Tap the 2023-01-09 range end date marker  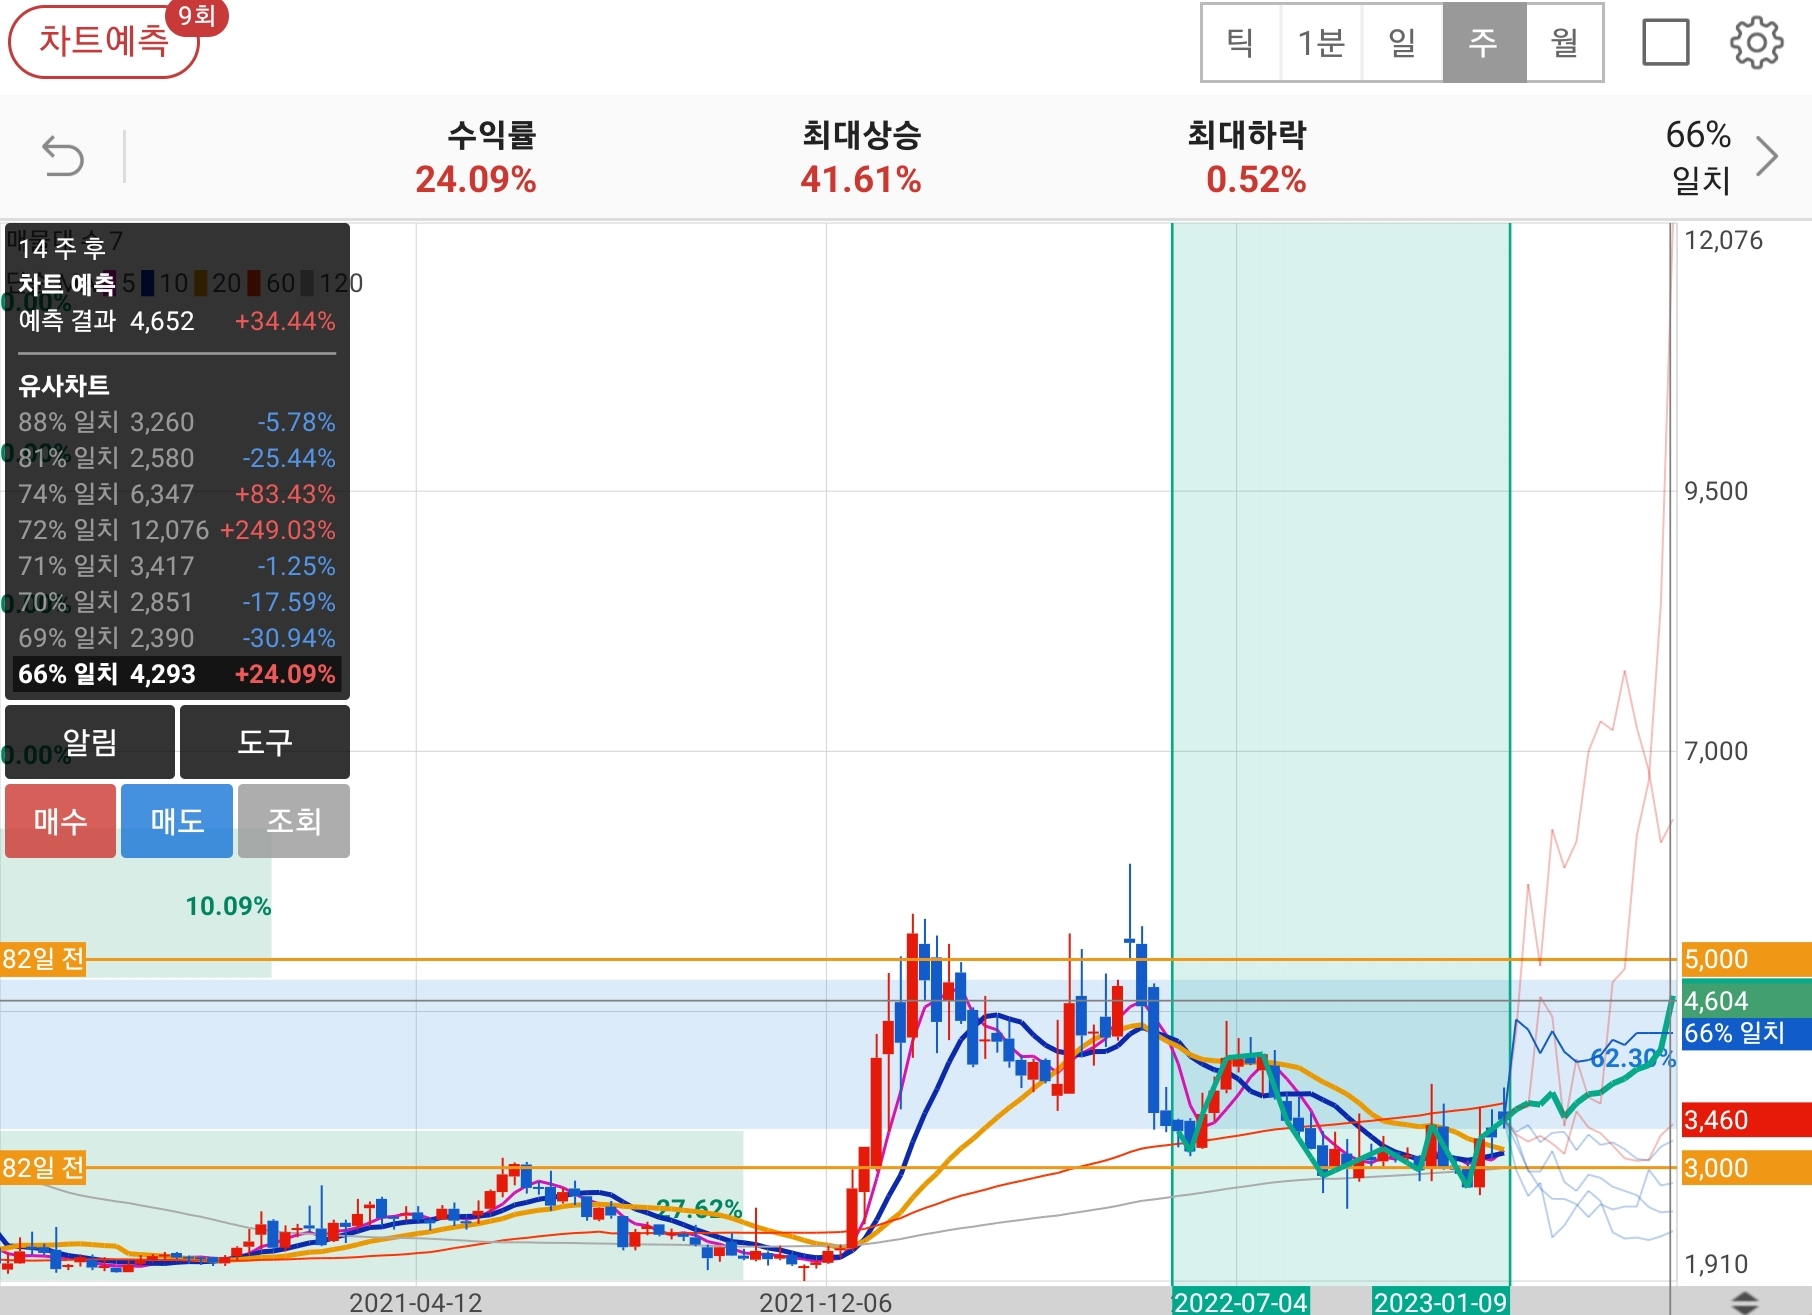point(1440,1302)
